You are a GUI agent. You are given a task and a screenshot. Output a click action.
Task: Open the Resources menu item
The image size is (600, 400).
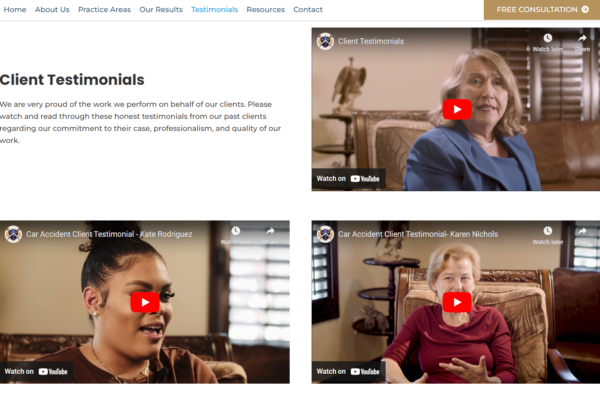(266, 10)
